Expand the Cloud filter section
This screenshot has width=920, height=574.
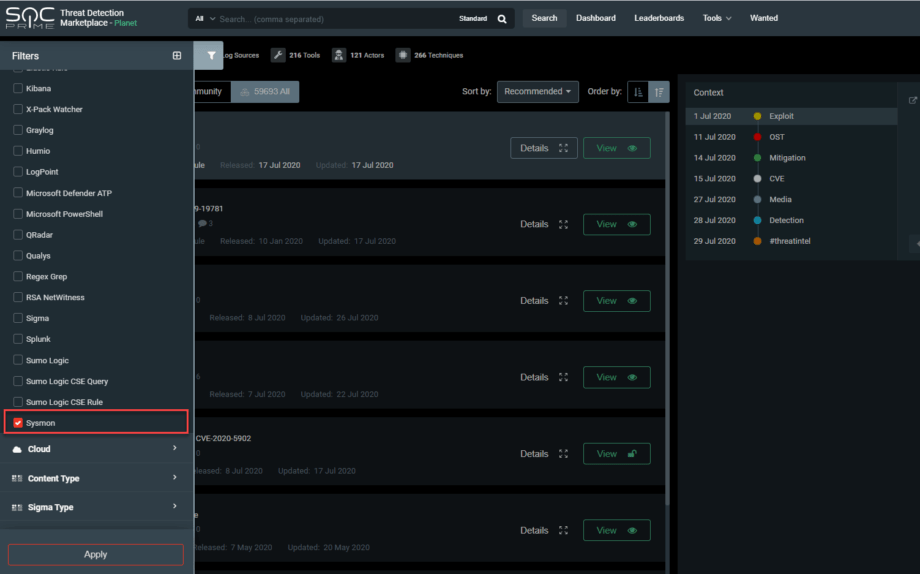point(96,449)
